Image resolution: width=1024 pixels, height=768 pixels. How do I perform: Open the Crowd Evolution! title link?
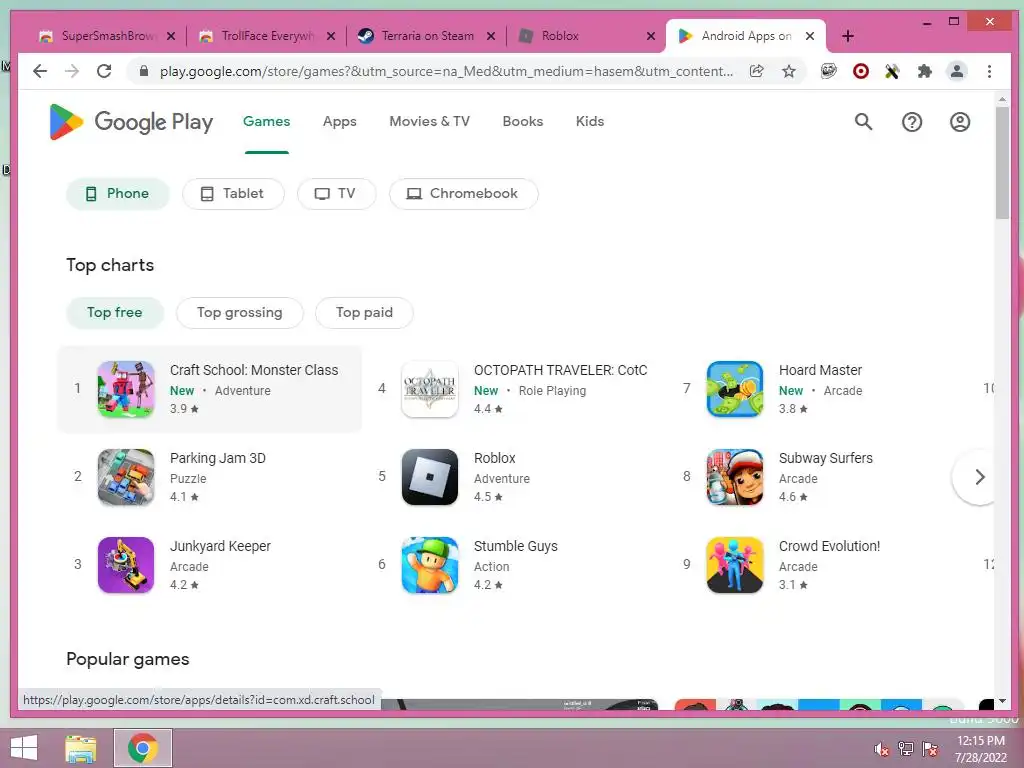[829, 547]
